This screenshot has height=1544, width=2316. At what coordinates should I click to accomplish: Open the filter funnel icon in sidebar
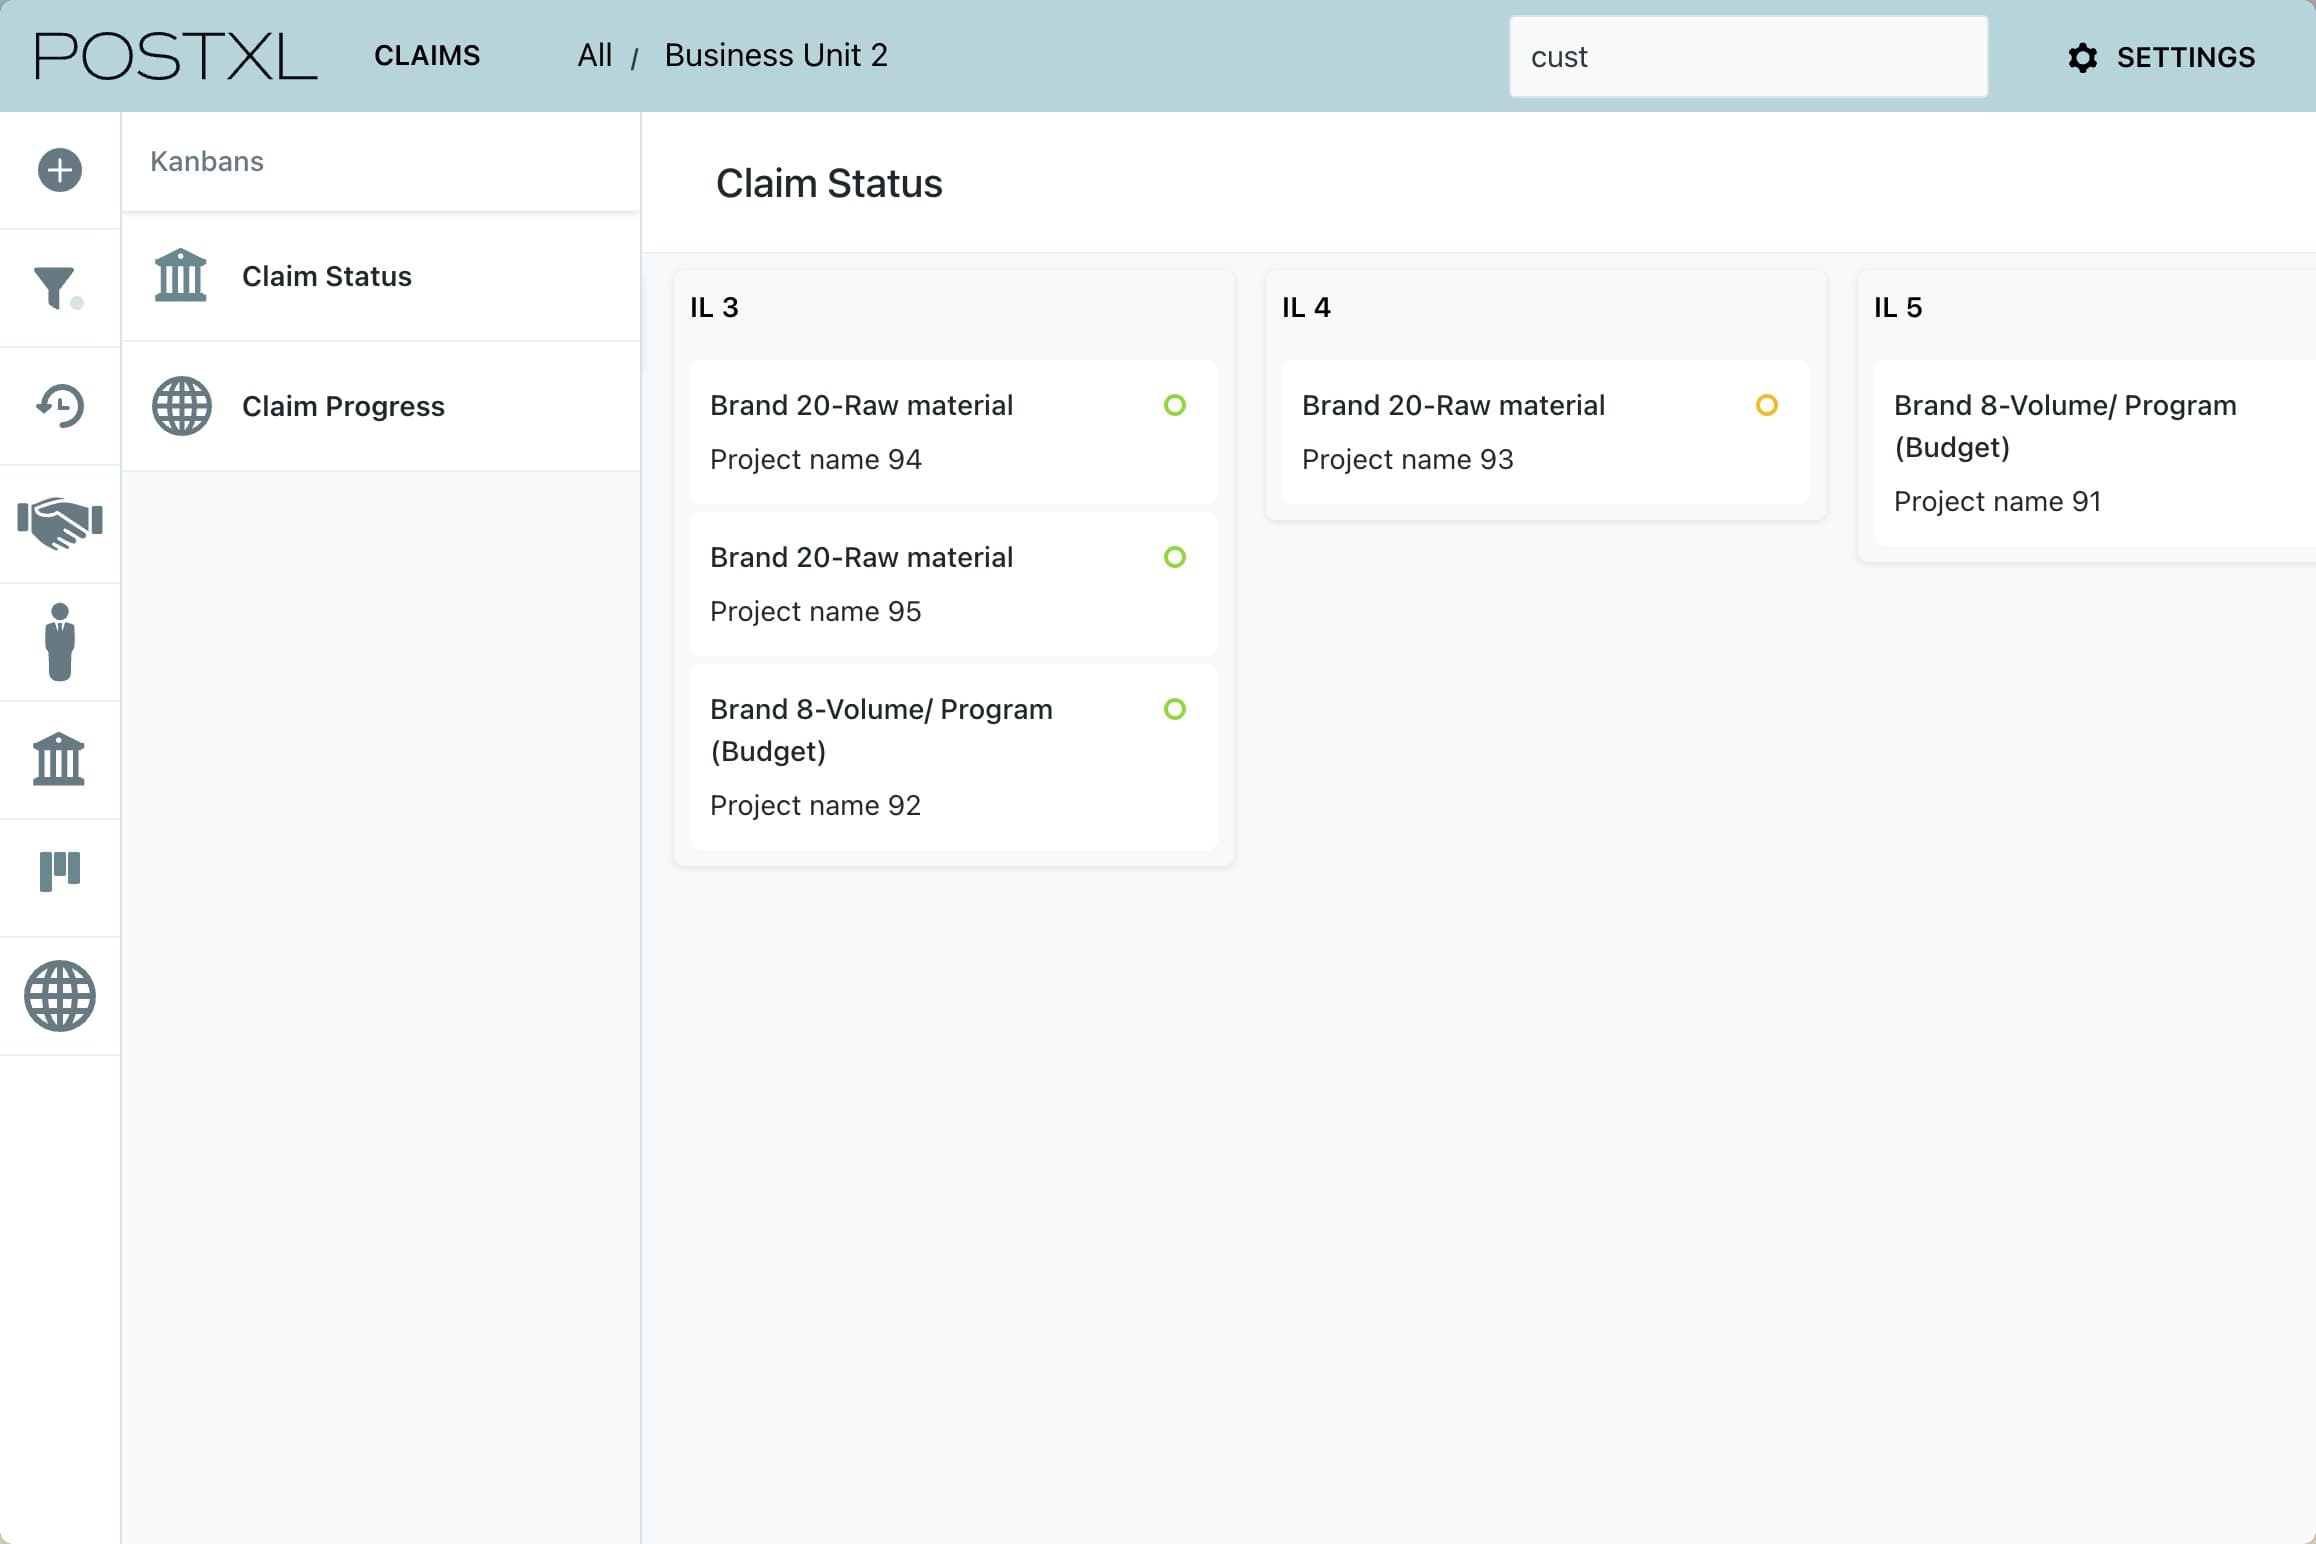[59, 287]
